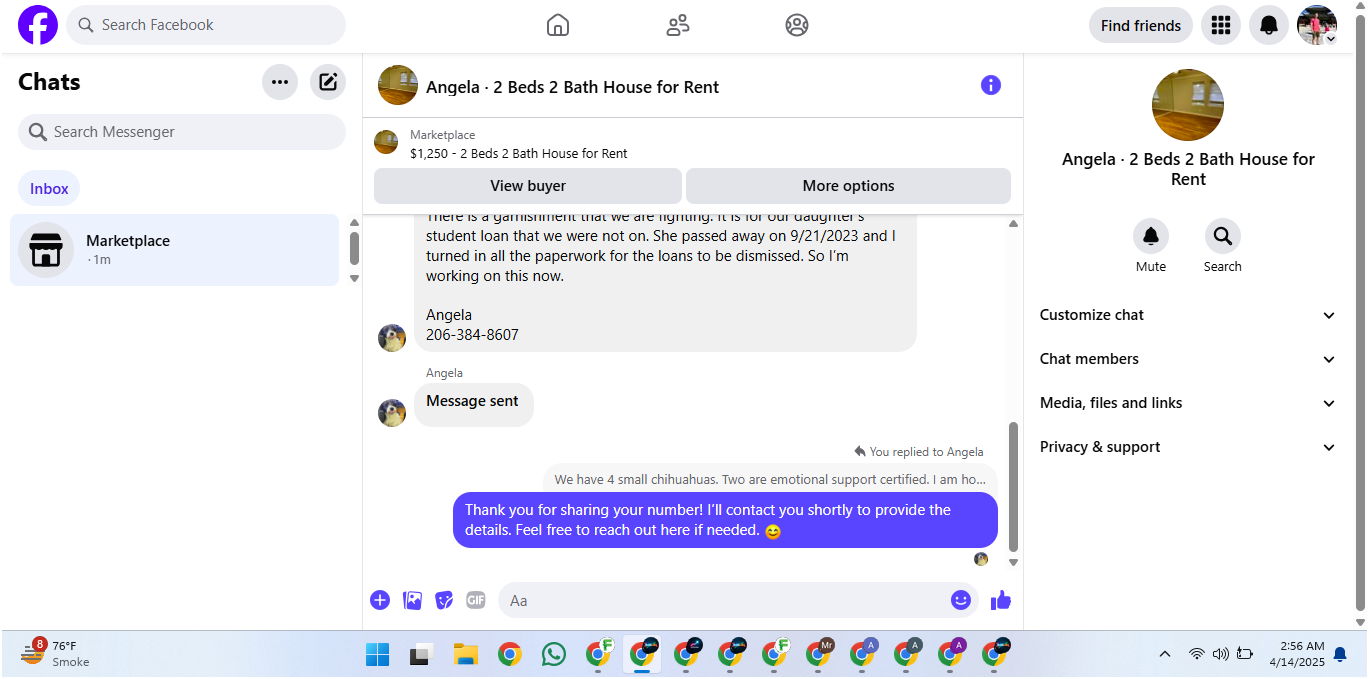
Task: Open the Facebook Home icon
Action: (558, 25)
